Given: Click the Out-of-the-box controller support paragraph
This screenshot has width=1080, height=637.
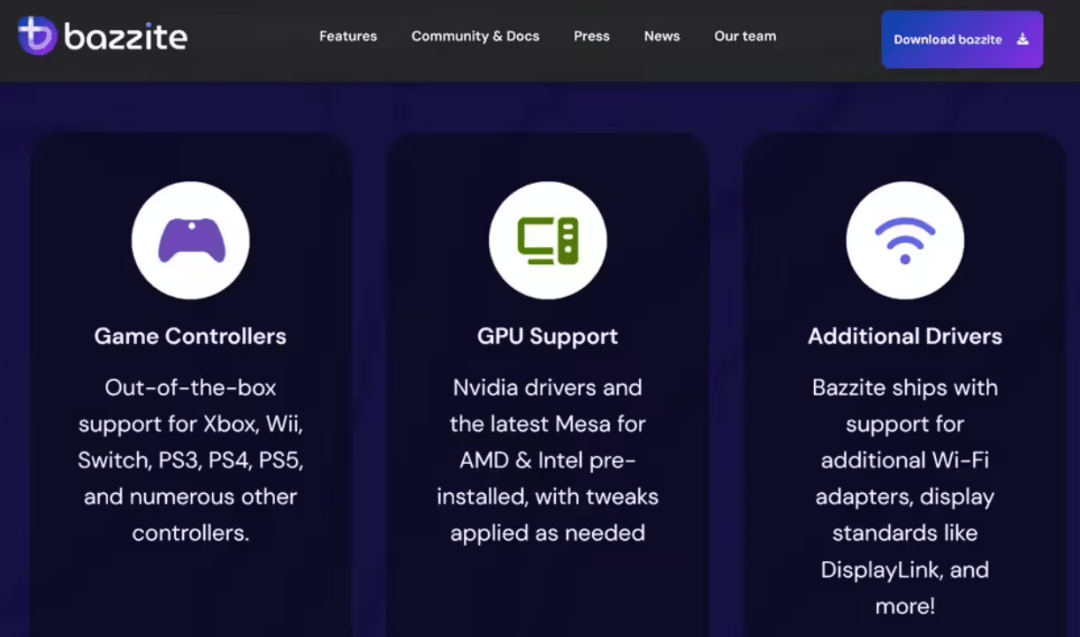Looking at the screenshot, I should point(190,460).
